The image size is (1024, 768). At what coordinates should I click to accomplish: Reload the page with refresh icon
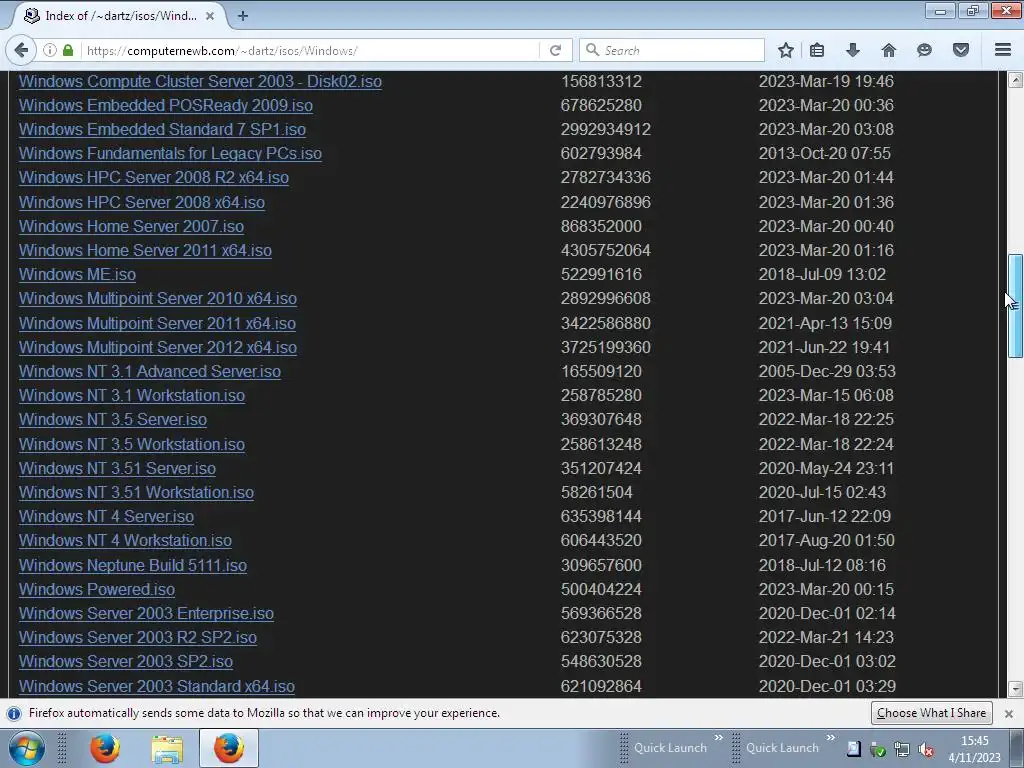pos(555,50)
